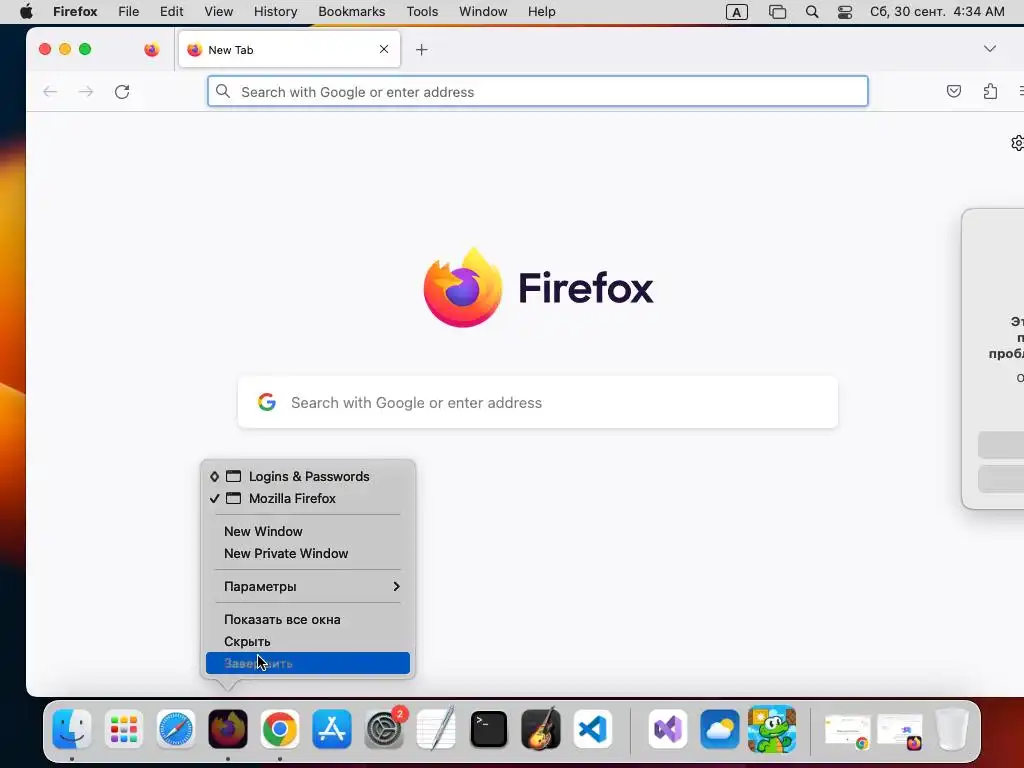The height and width of the screenshot is (768, 1024).
Task: Open the App Store dock icon
Action: (x=332, y=729)
